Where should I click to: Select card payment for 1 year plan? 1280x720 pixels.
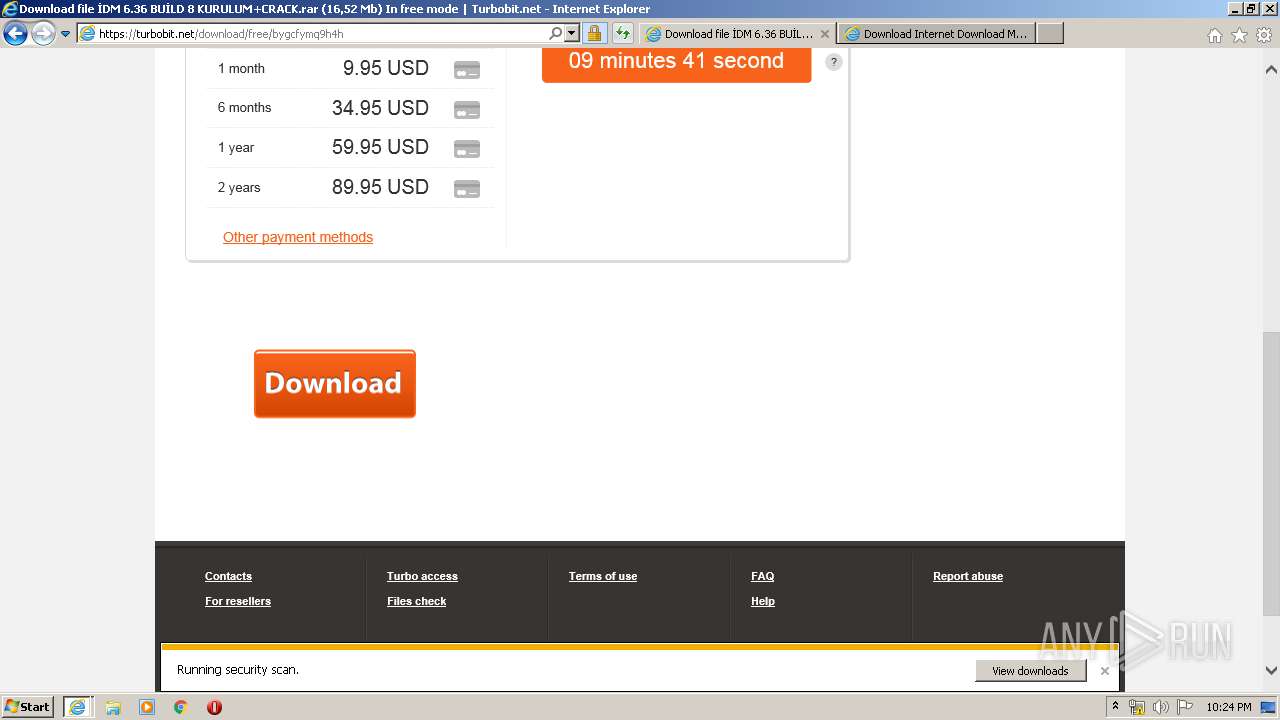click(467, 149)
